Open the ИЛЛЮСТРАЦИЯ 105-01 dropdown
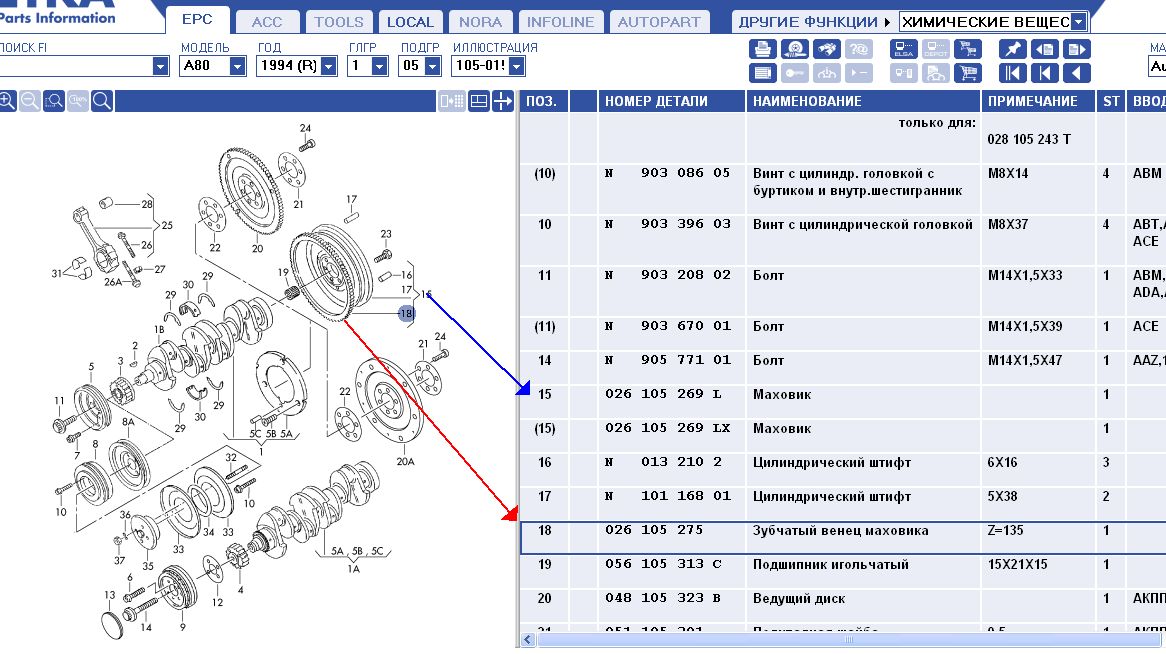This screenshot has width=1166, height=654. click(516, 66)
